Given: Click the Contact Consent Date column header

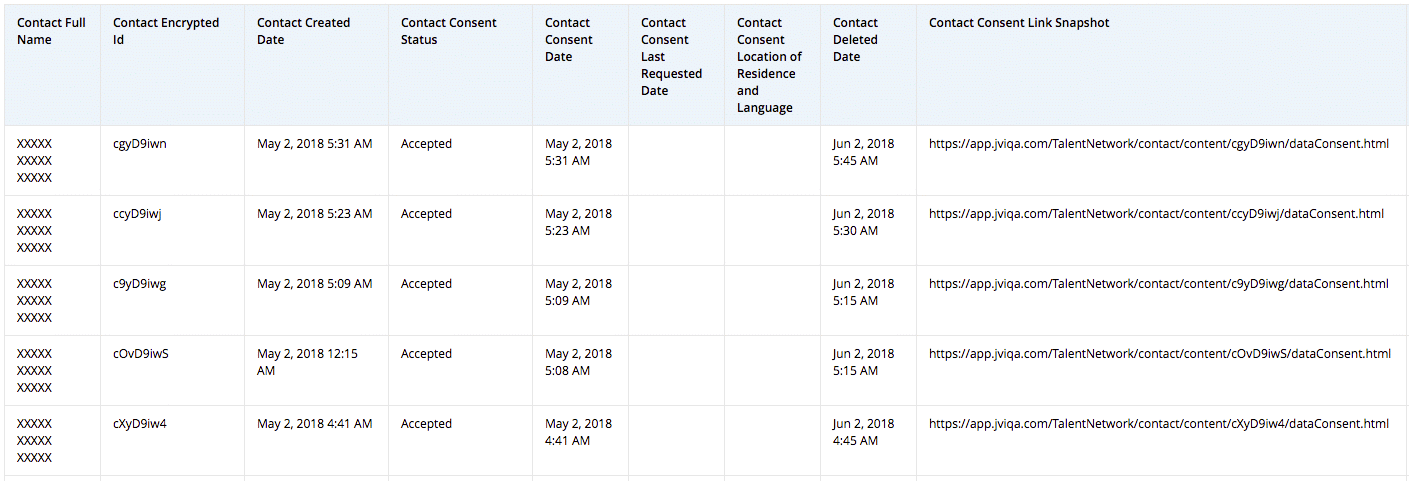Looking at the screenshot, I should [x=569, y=40].
